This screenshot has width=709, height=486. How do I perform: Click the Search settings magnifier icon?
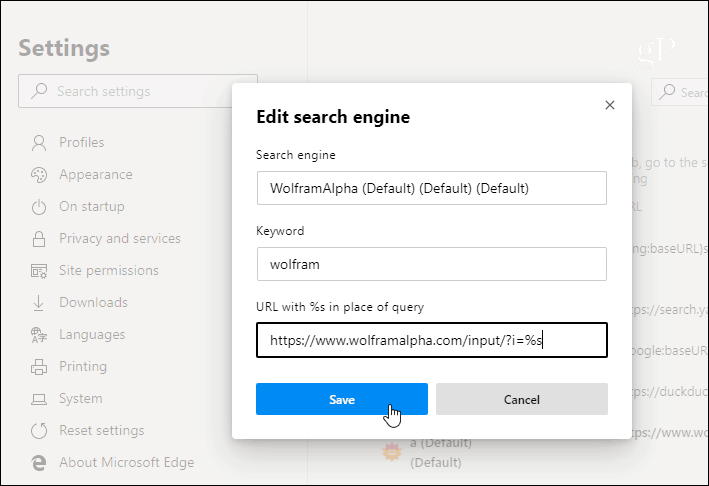click(x=39, y=91)
